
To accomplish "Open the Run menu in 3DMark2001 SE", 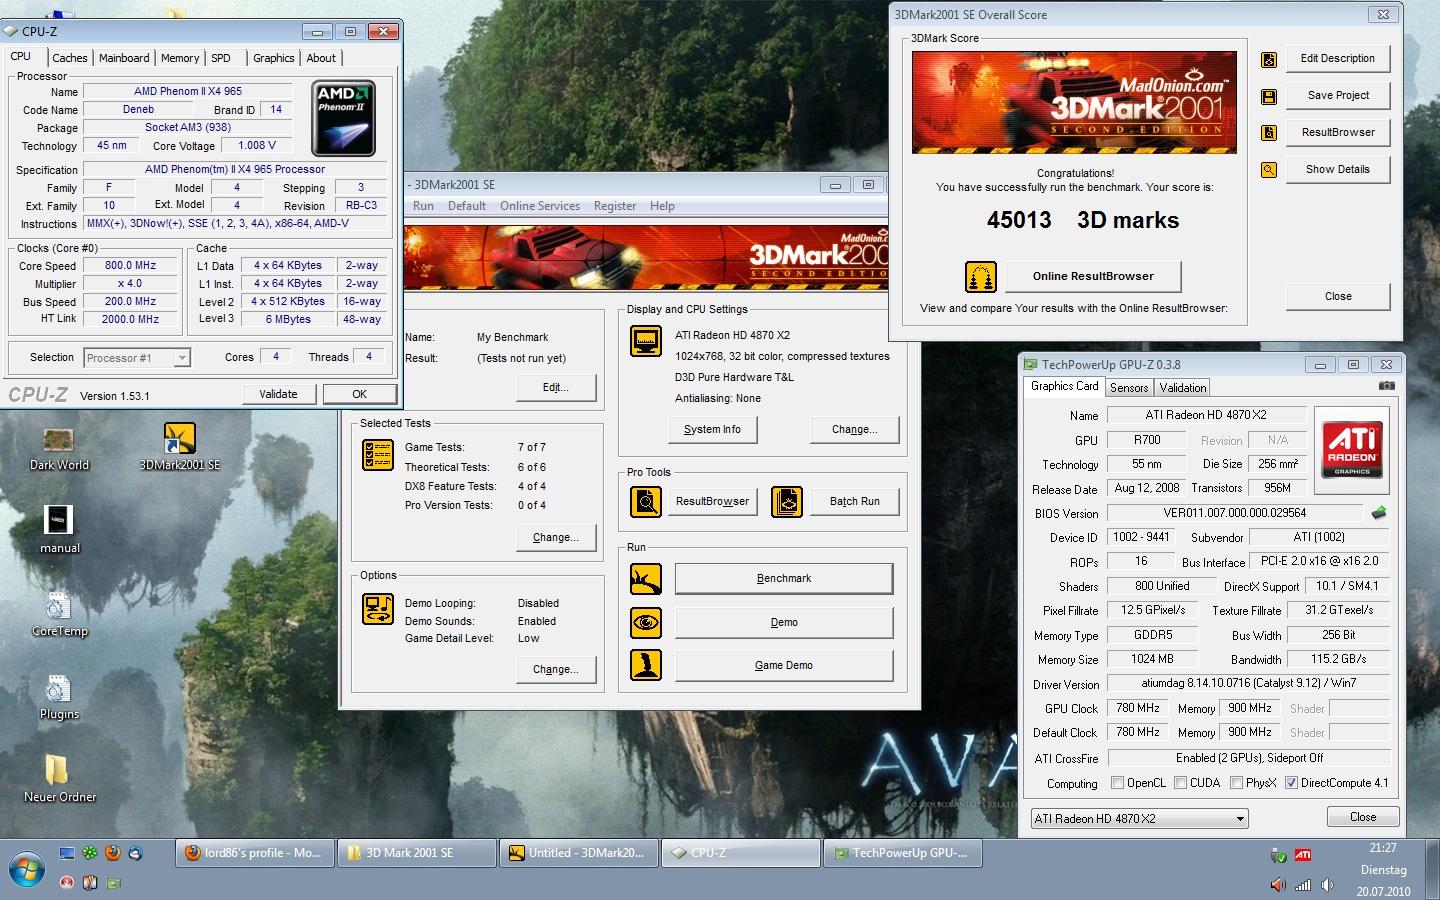I will click(x=423, y=206).
